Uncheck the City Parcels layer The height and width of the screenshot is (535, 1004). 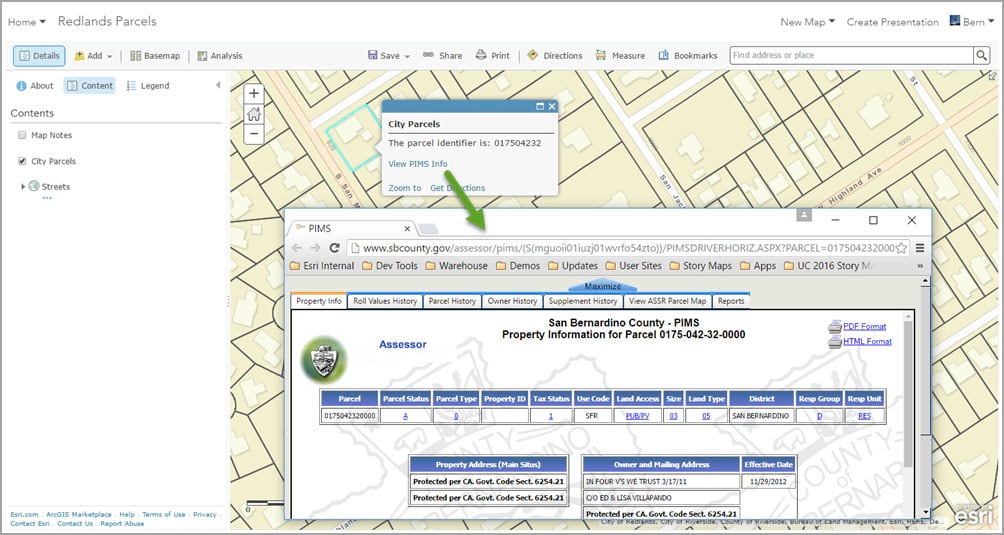[x=22, y=161]
